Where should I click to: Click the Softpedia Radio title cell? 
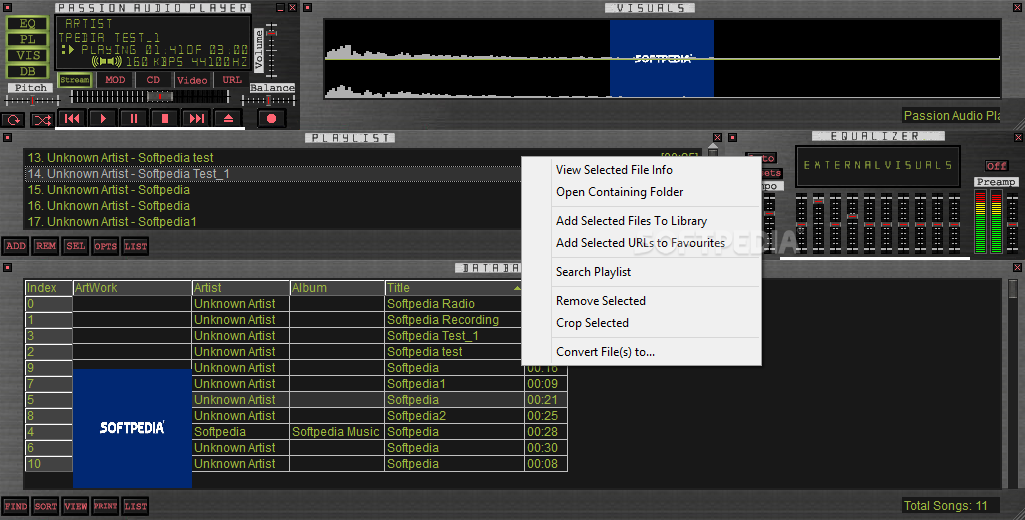454,303
